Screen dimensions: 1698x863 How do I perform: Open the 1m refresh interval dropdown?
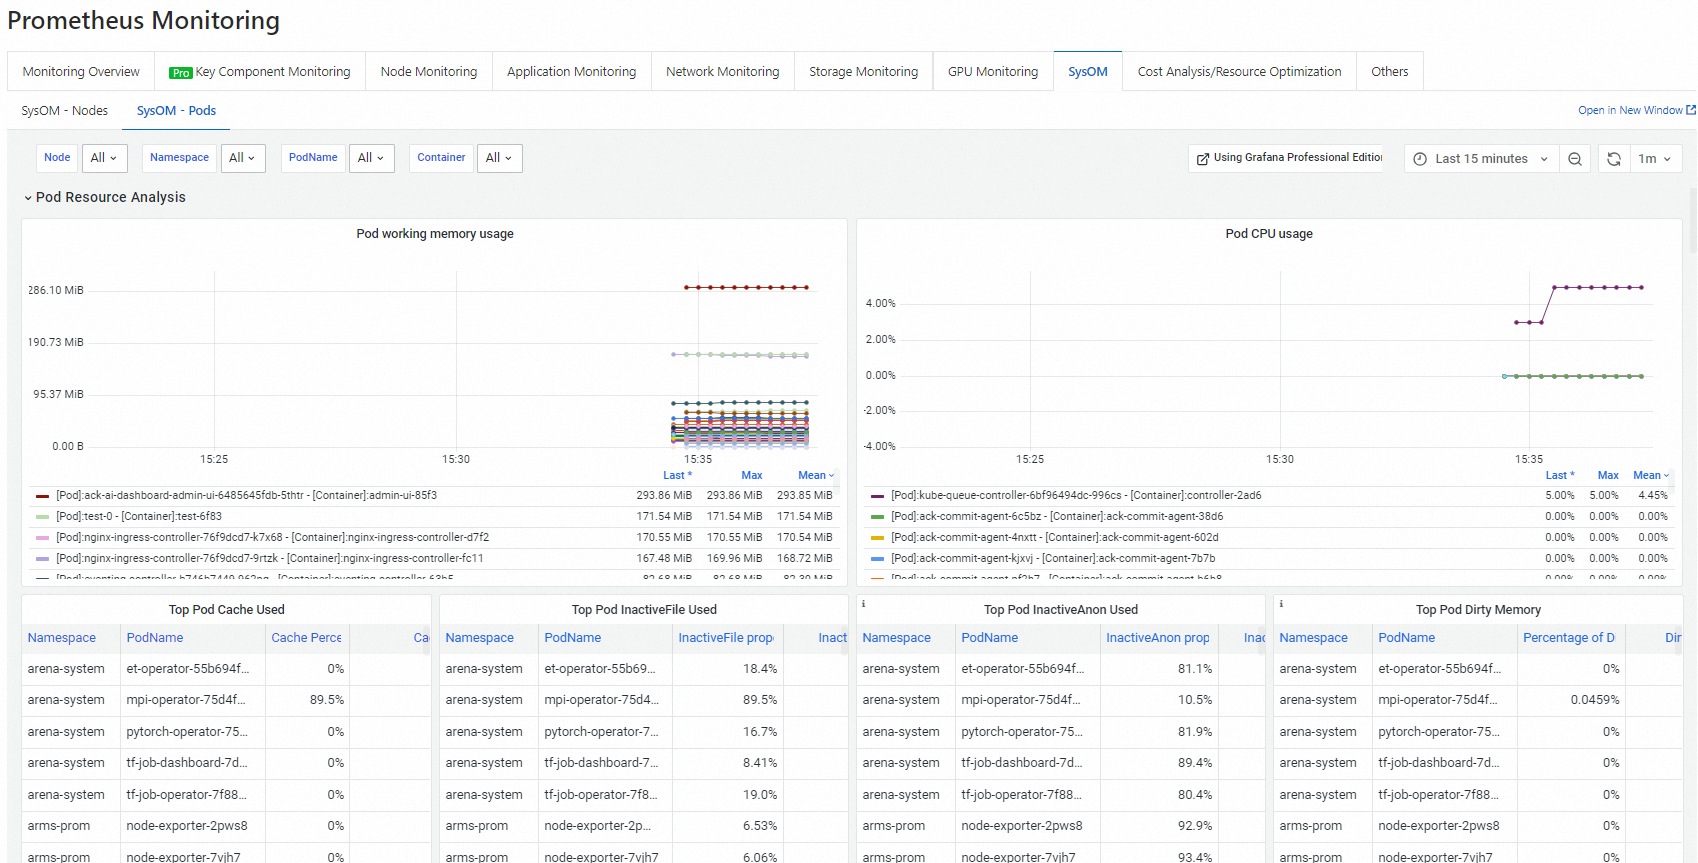pyautogui.click(x=1654, y=159)
